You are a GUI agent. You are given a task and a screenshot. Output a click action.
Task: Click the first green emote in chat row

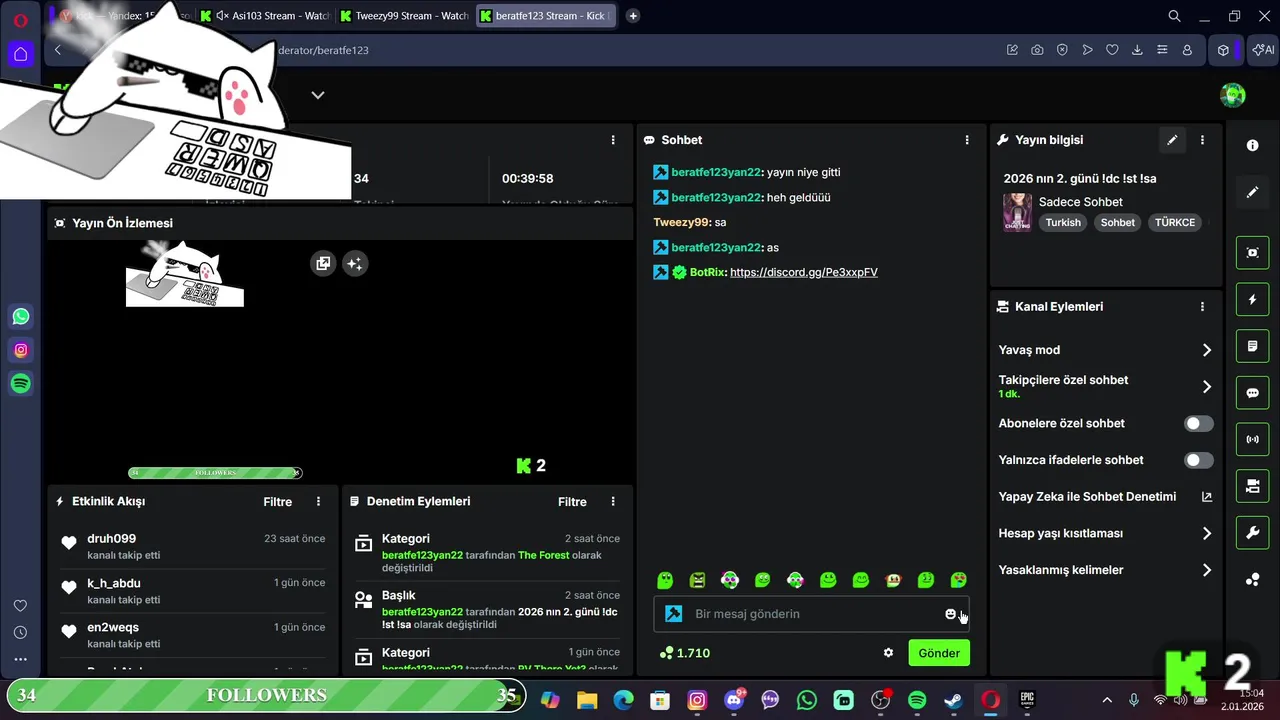tap(665, 580)
